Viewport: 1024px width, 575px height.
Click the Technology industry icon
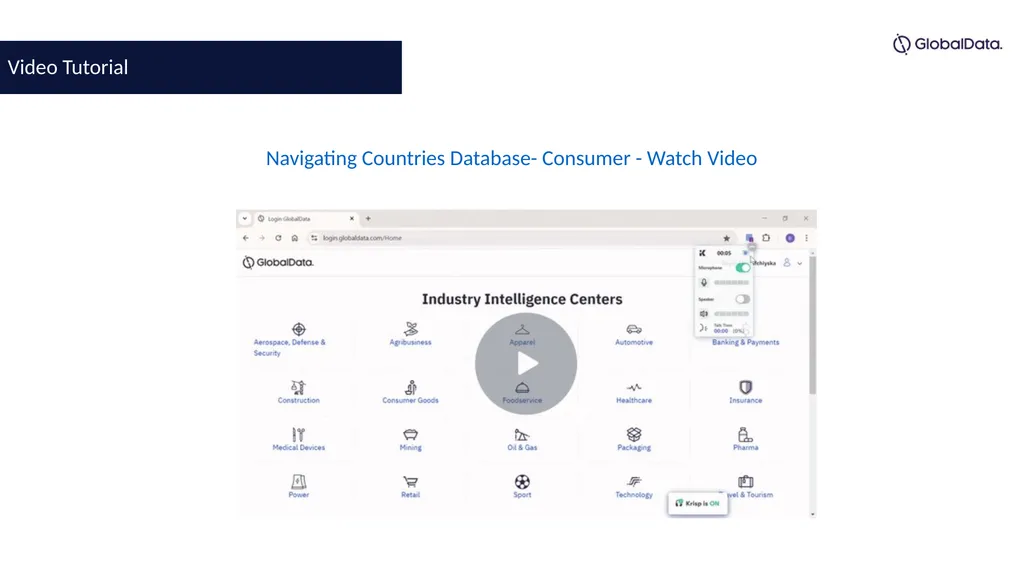click(x=633, y=482)
